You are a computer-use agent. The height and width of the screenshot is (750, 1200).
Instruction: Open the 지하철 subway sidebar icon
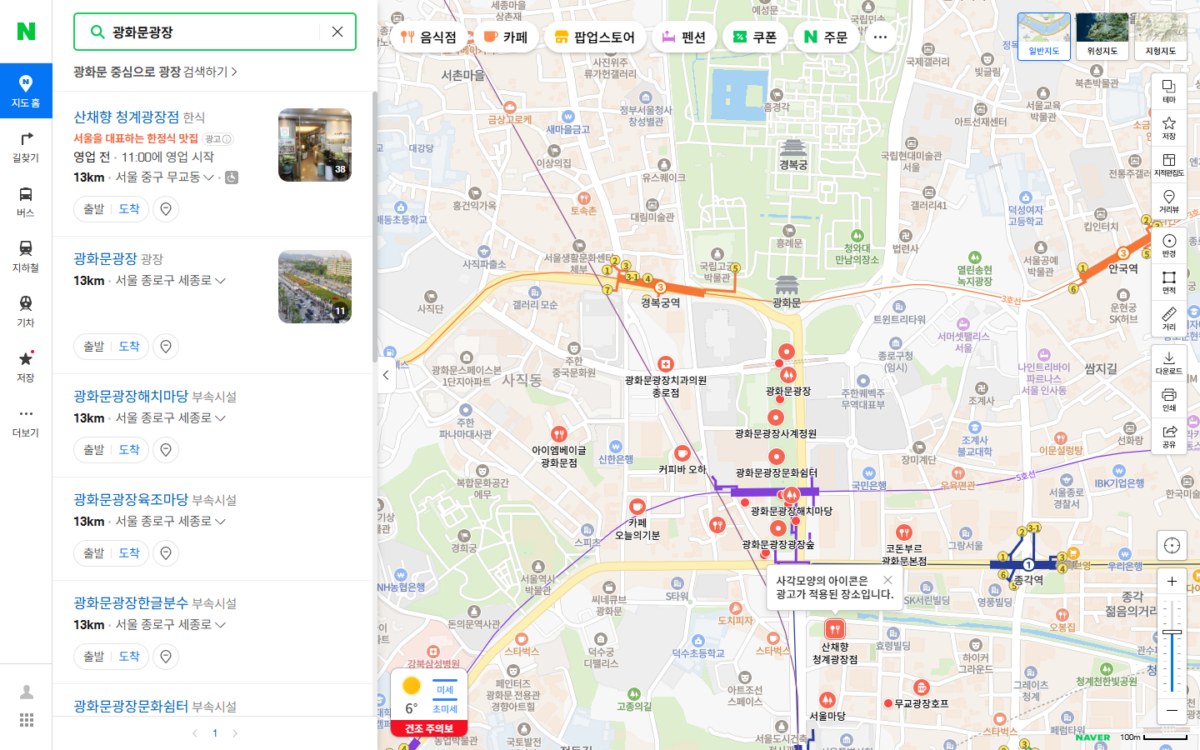(x=26, y=255)
